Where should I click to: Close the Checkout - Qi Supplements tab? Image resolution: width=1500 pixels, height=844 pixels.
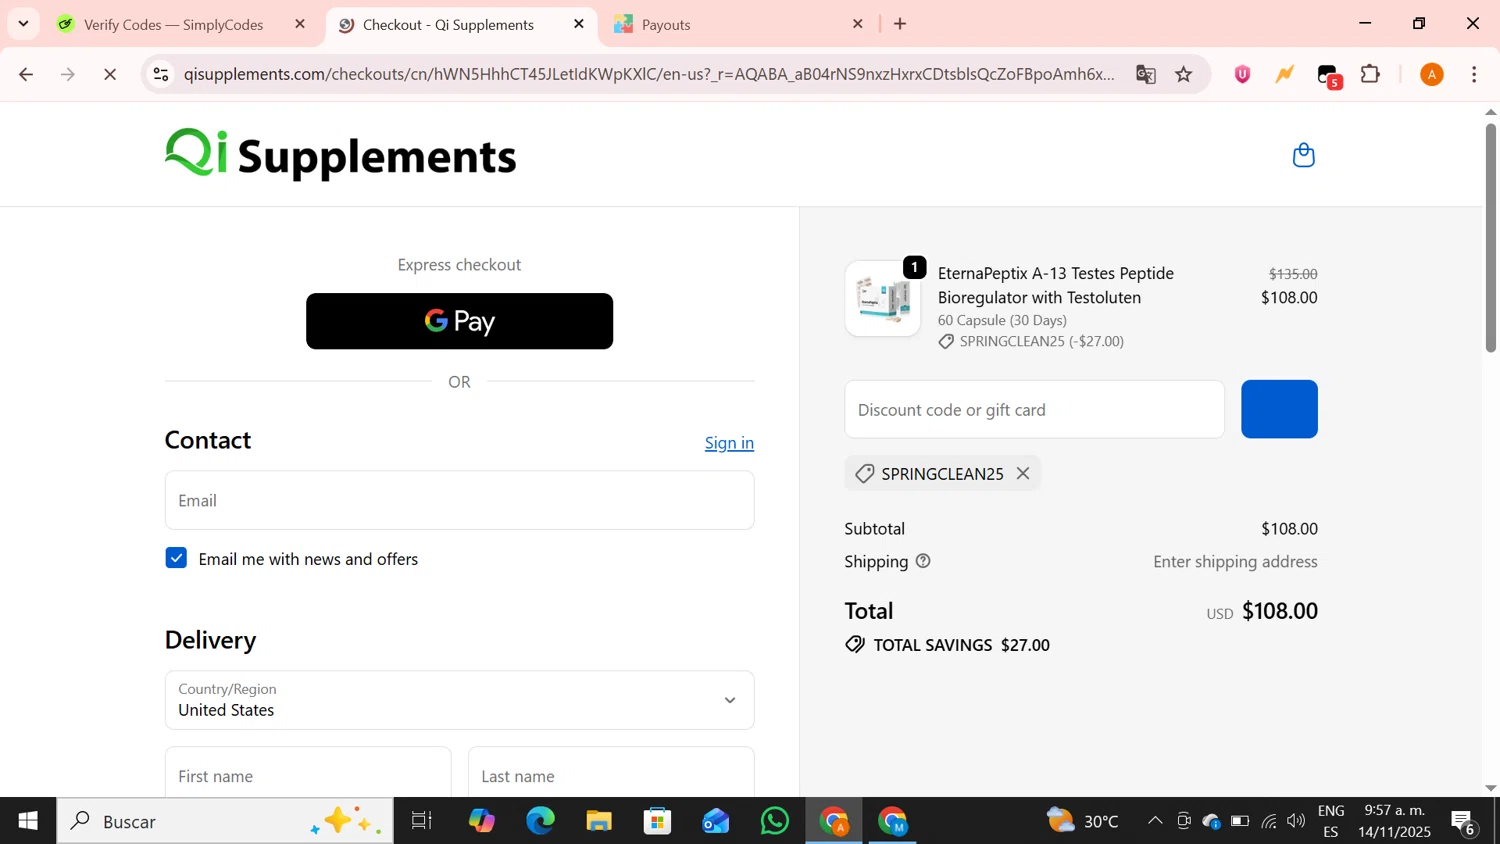579,24
